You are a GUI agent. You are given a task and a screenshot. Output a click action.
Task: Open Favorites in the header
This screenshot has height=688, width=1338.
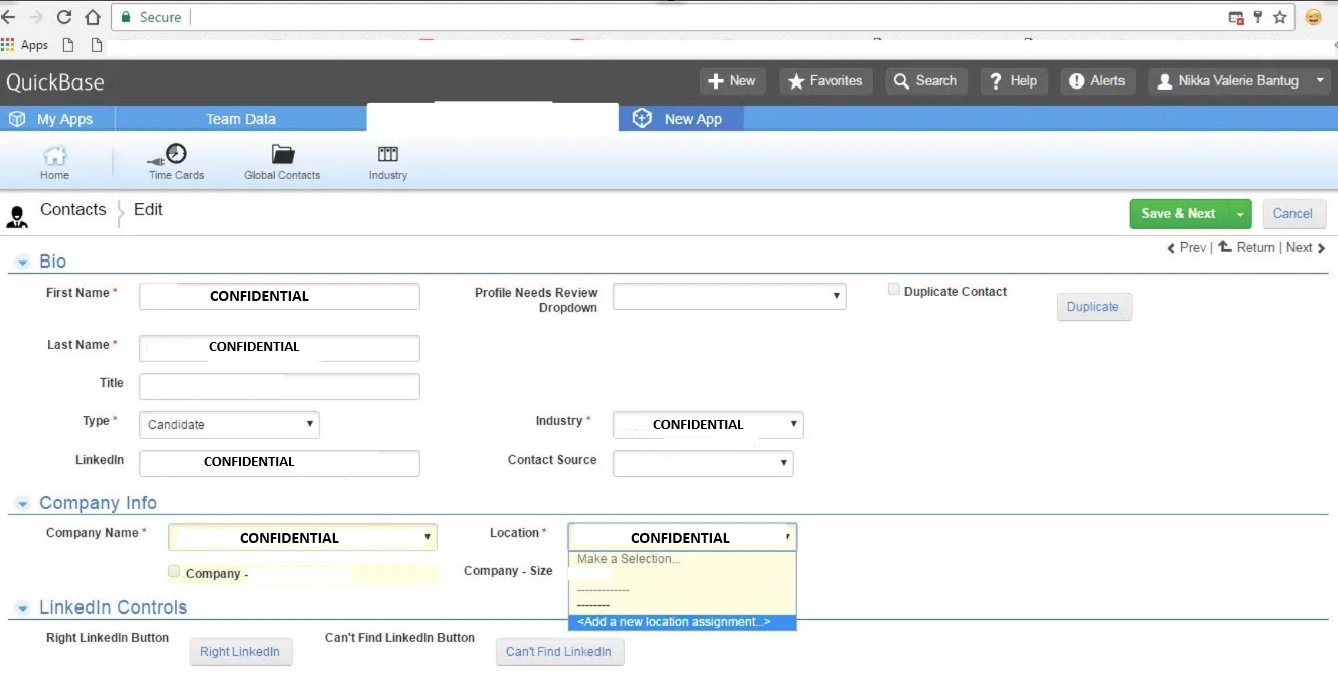tap(825, 81)
